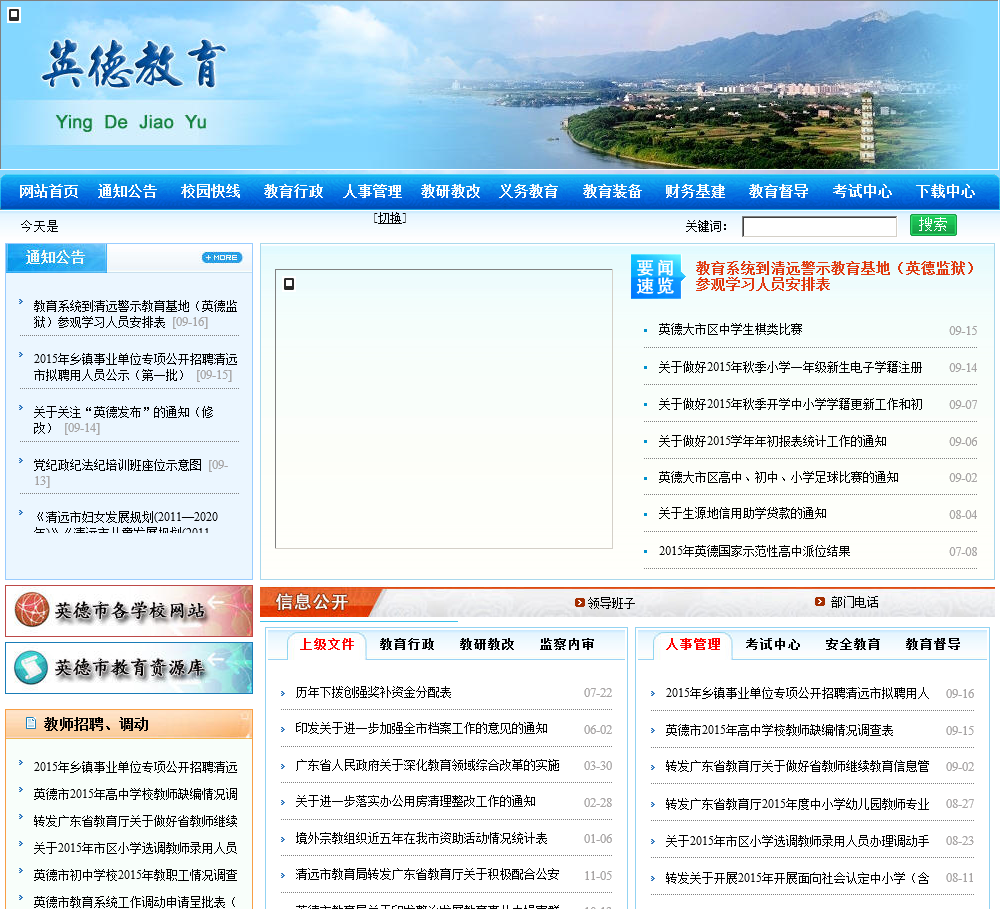Screen dimensions: 1000x909
Task: Open 转发广东省教育厅2015年度中小学幼儿园教师专业
Action: (x=797, y=804)
